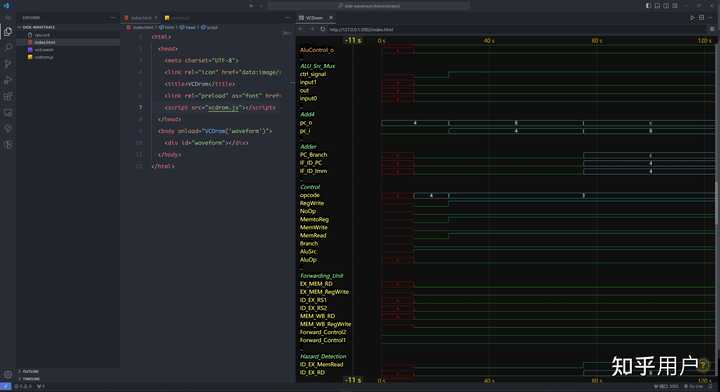The image size is (720, 392).
Task: Open Manage gear at activity bar bottom
Action: coord(8,374)
